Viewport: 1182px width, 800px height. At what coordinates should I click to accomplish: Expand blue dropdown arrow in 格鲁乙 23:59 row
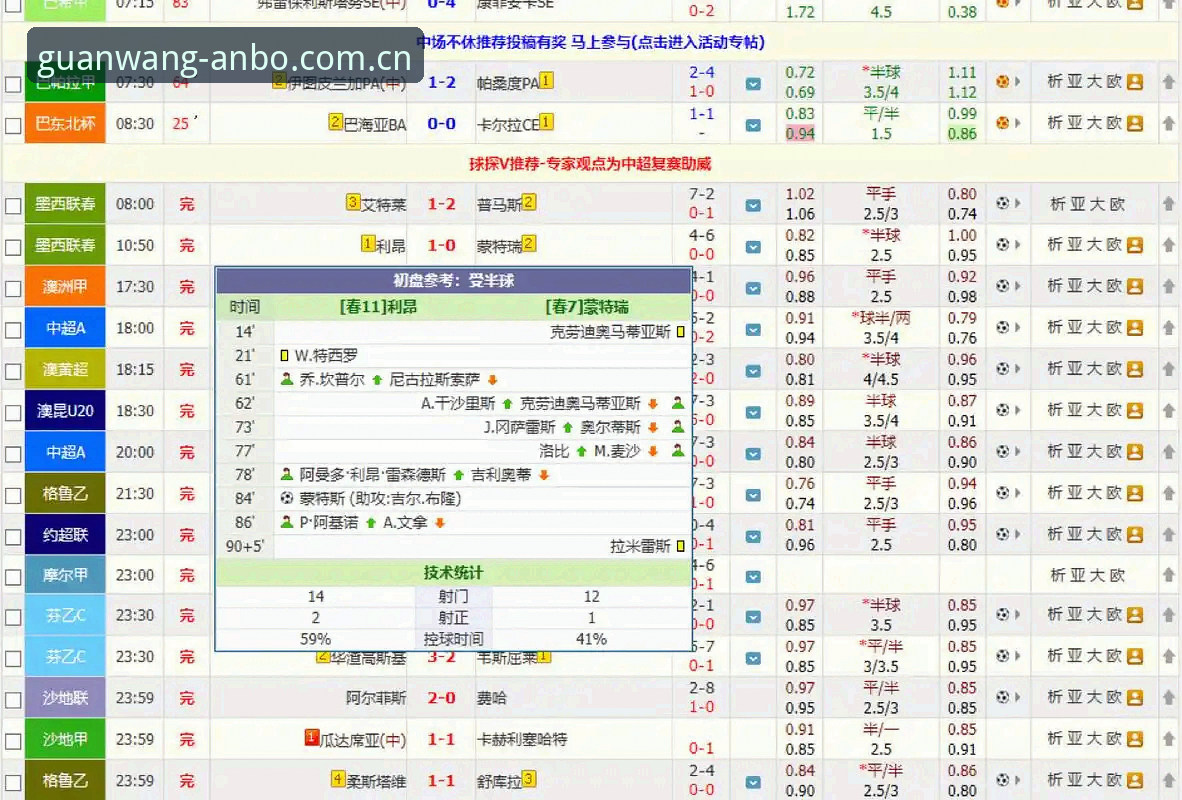coord(753,782)
